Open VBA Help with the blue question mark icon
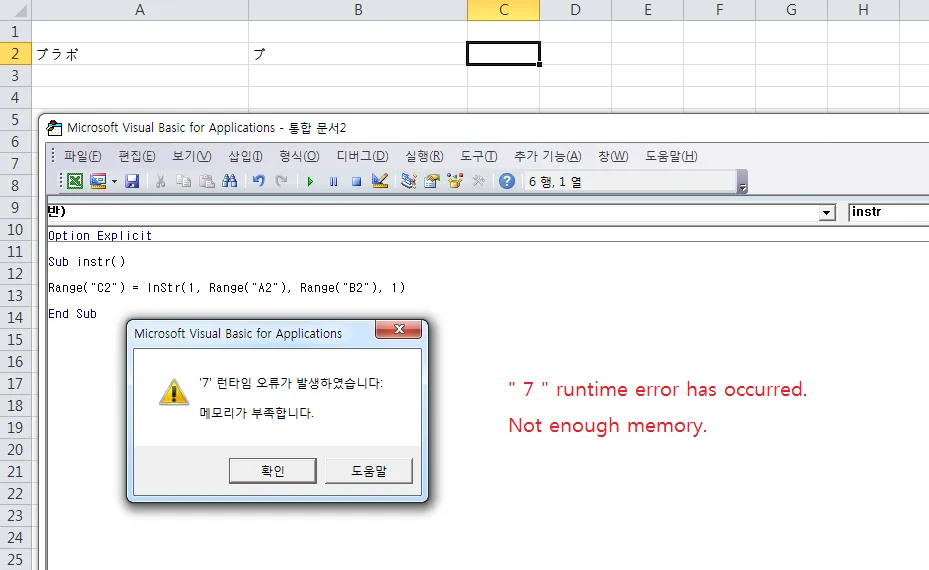This screenshot has height=570, width=929. point(507,181)
